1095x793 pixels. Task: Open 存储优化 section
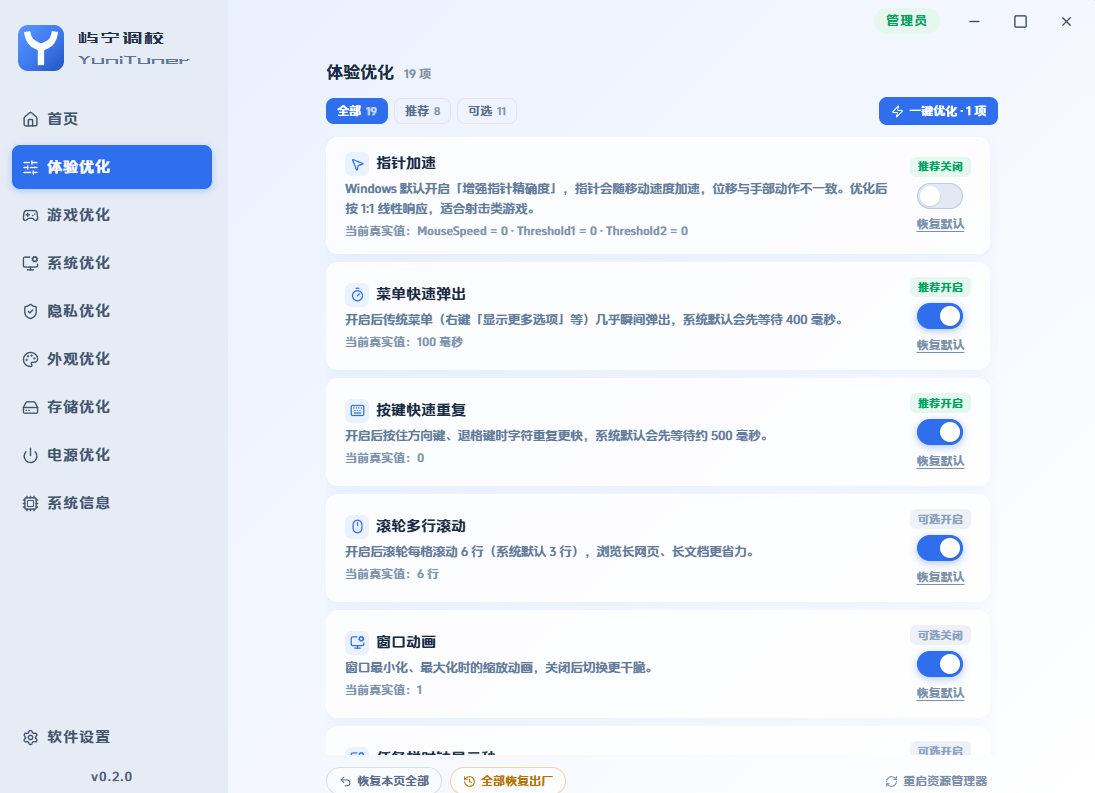point(112,407)
